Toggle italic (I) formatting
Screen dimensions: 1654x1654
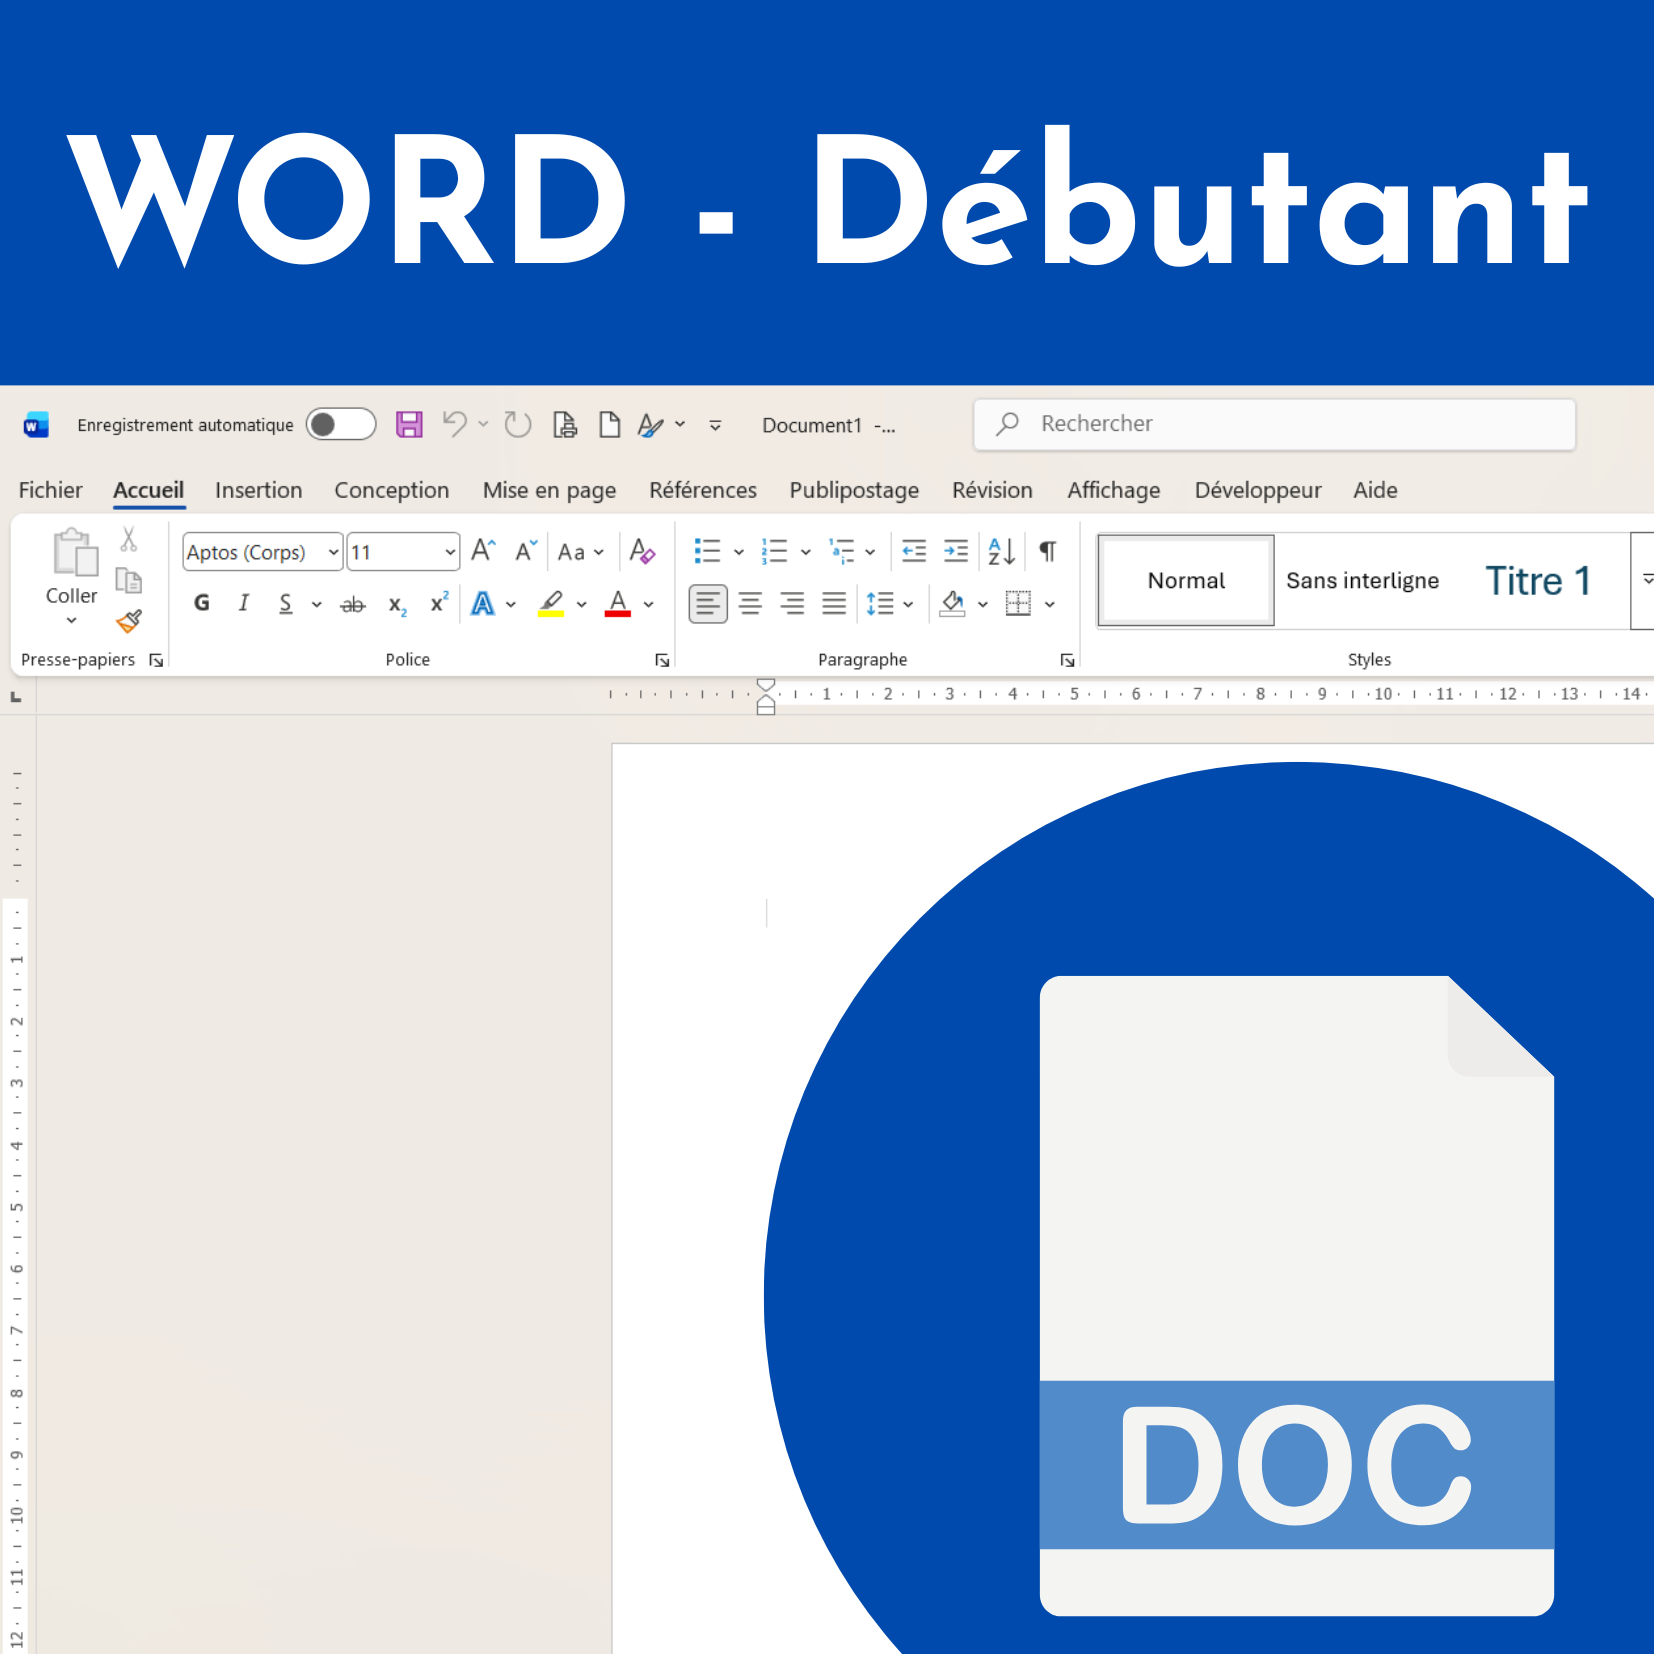click(x=243, y=603)
